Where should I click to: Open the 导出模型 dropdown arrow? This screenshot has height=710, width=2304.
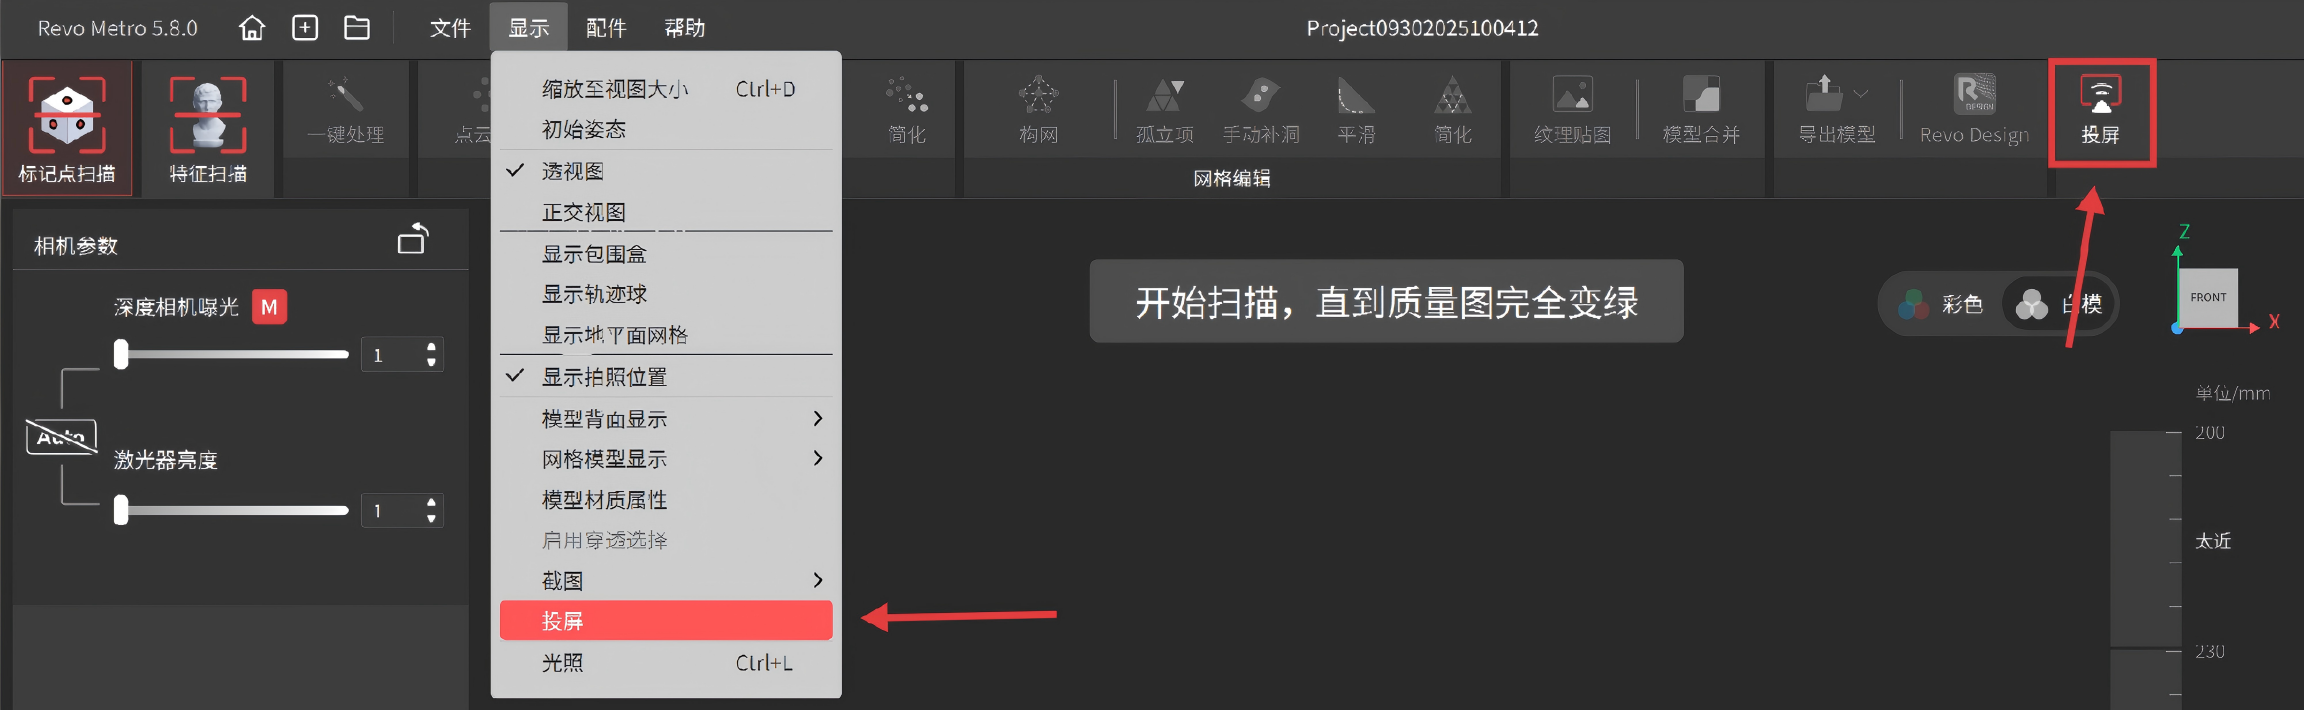[1861, 94]
